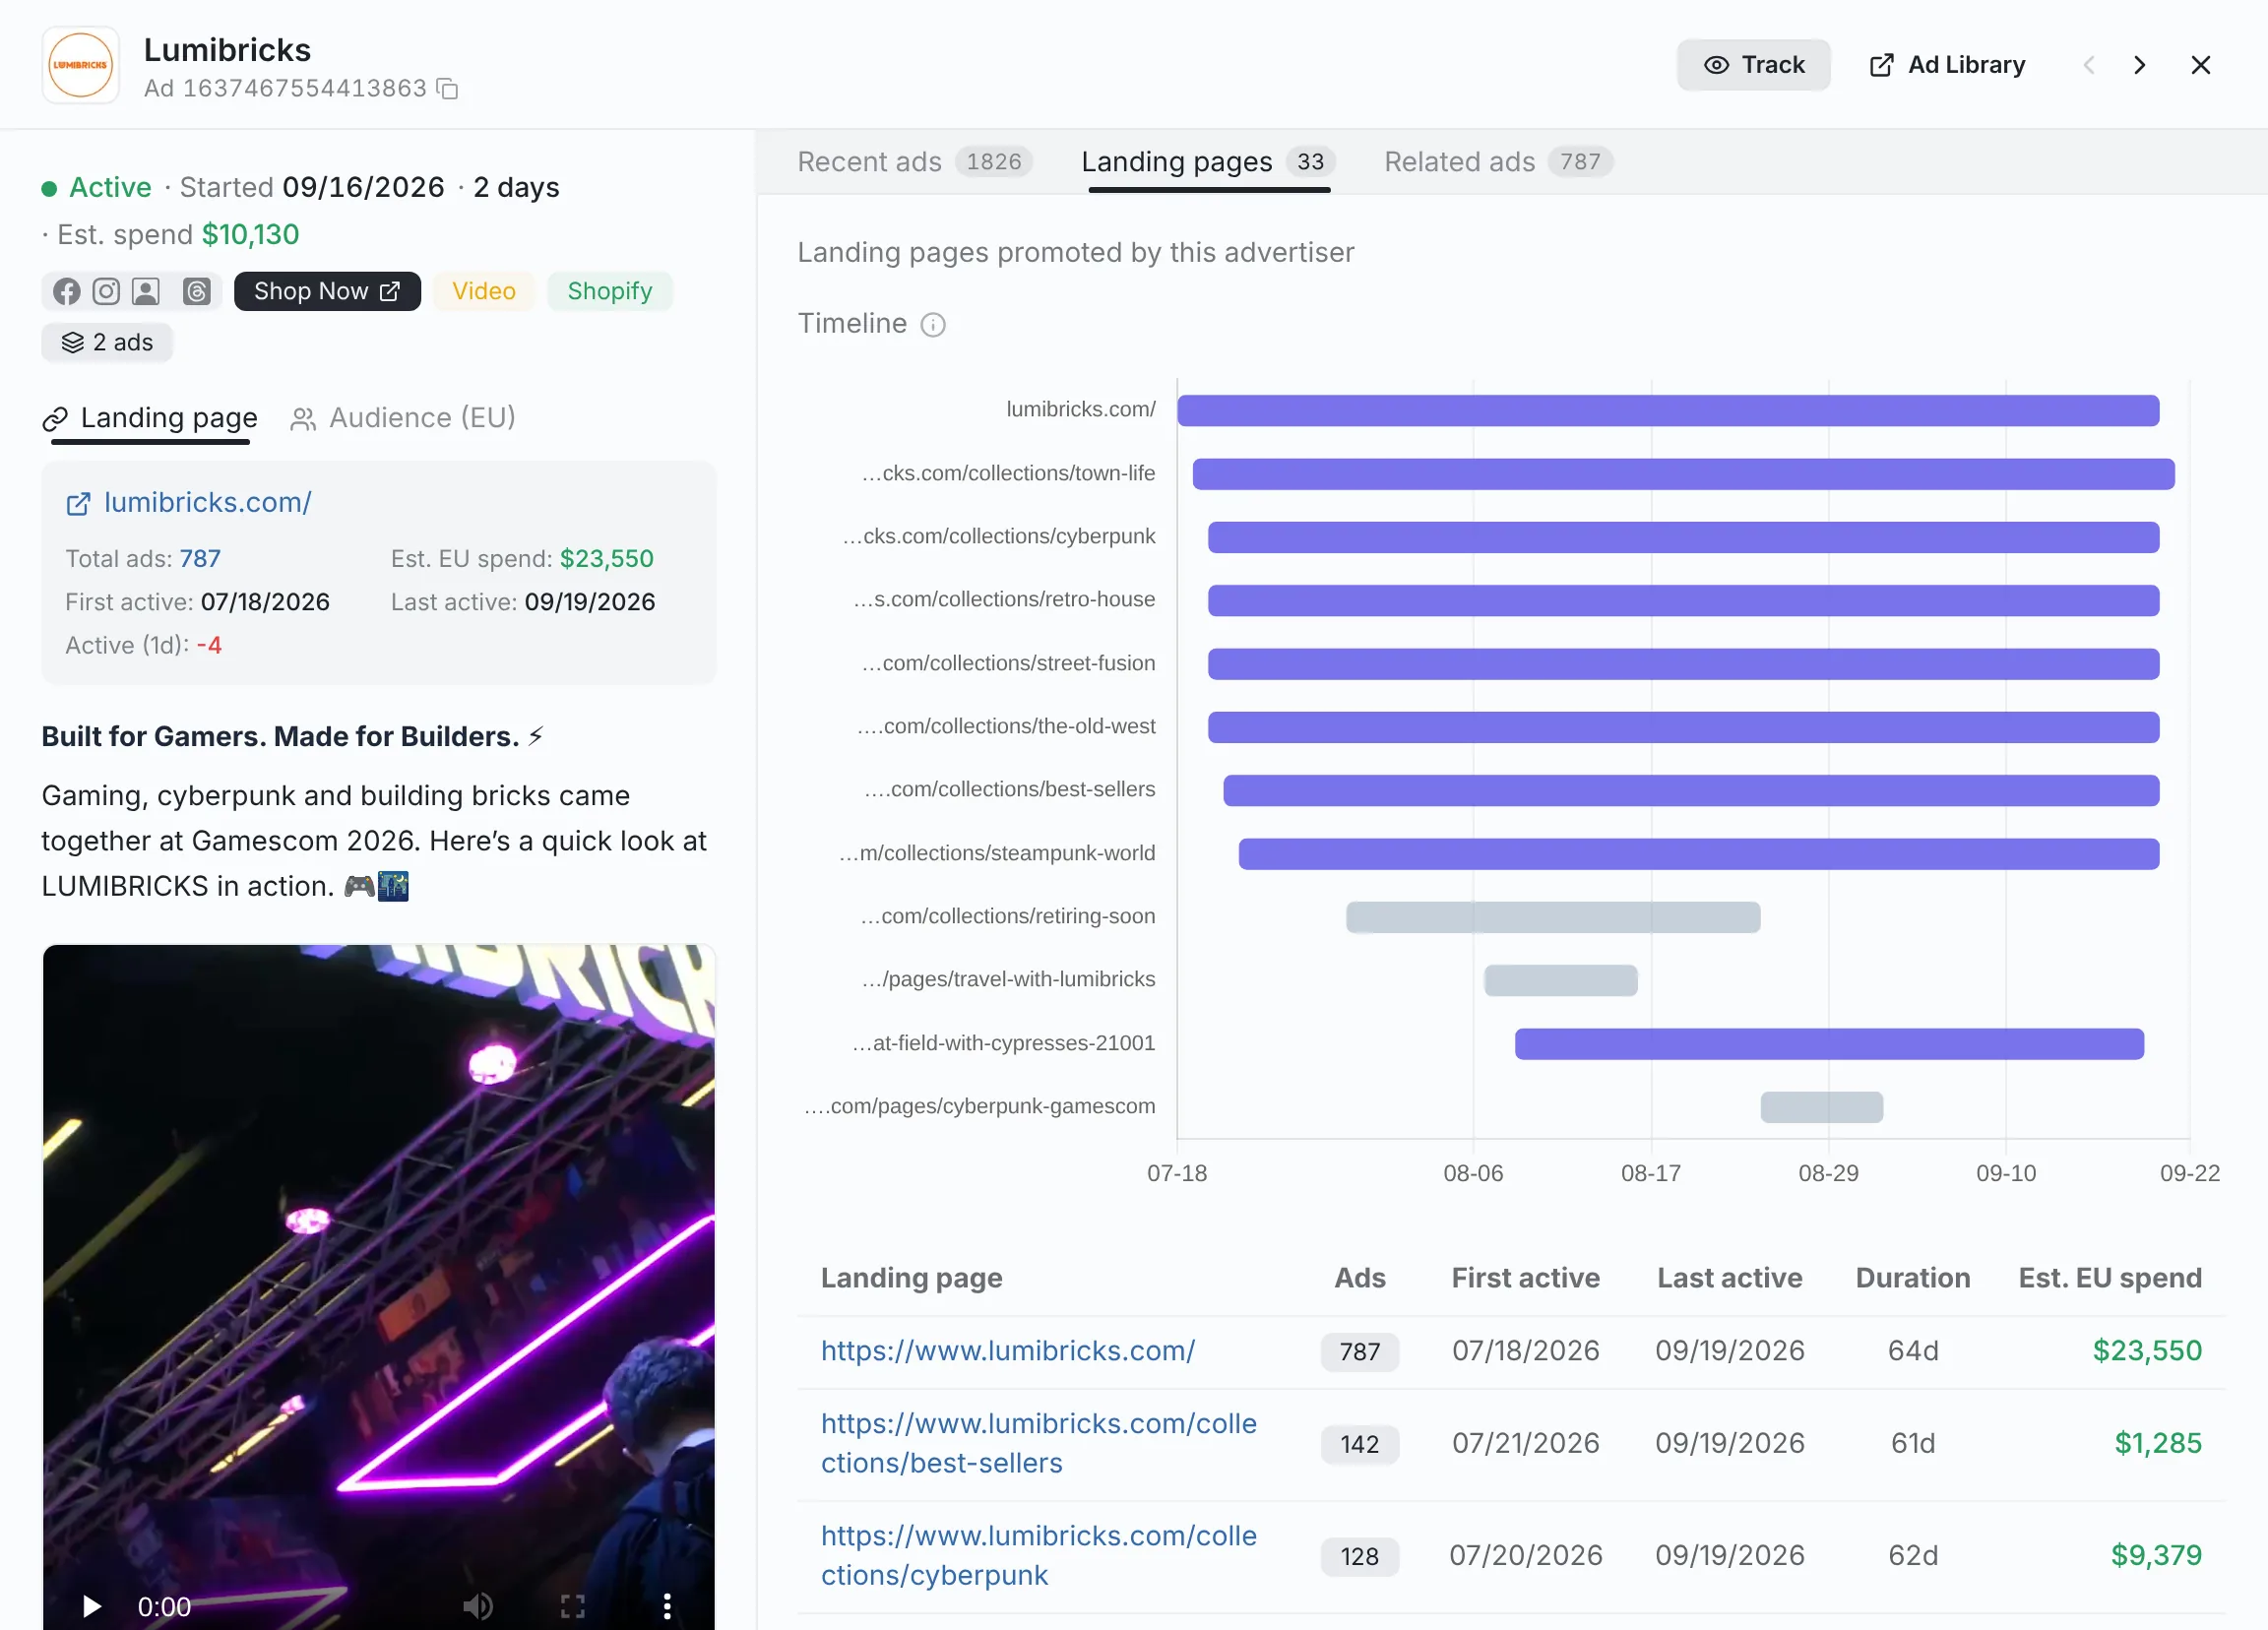The height and width of the screenshot is (1630, 2268).
Task: Click the steampunk-world collection timeline bar
Action: (x=1699, y=854)
